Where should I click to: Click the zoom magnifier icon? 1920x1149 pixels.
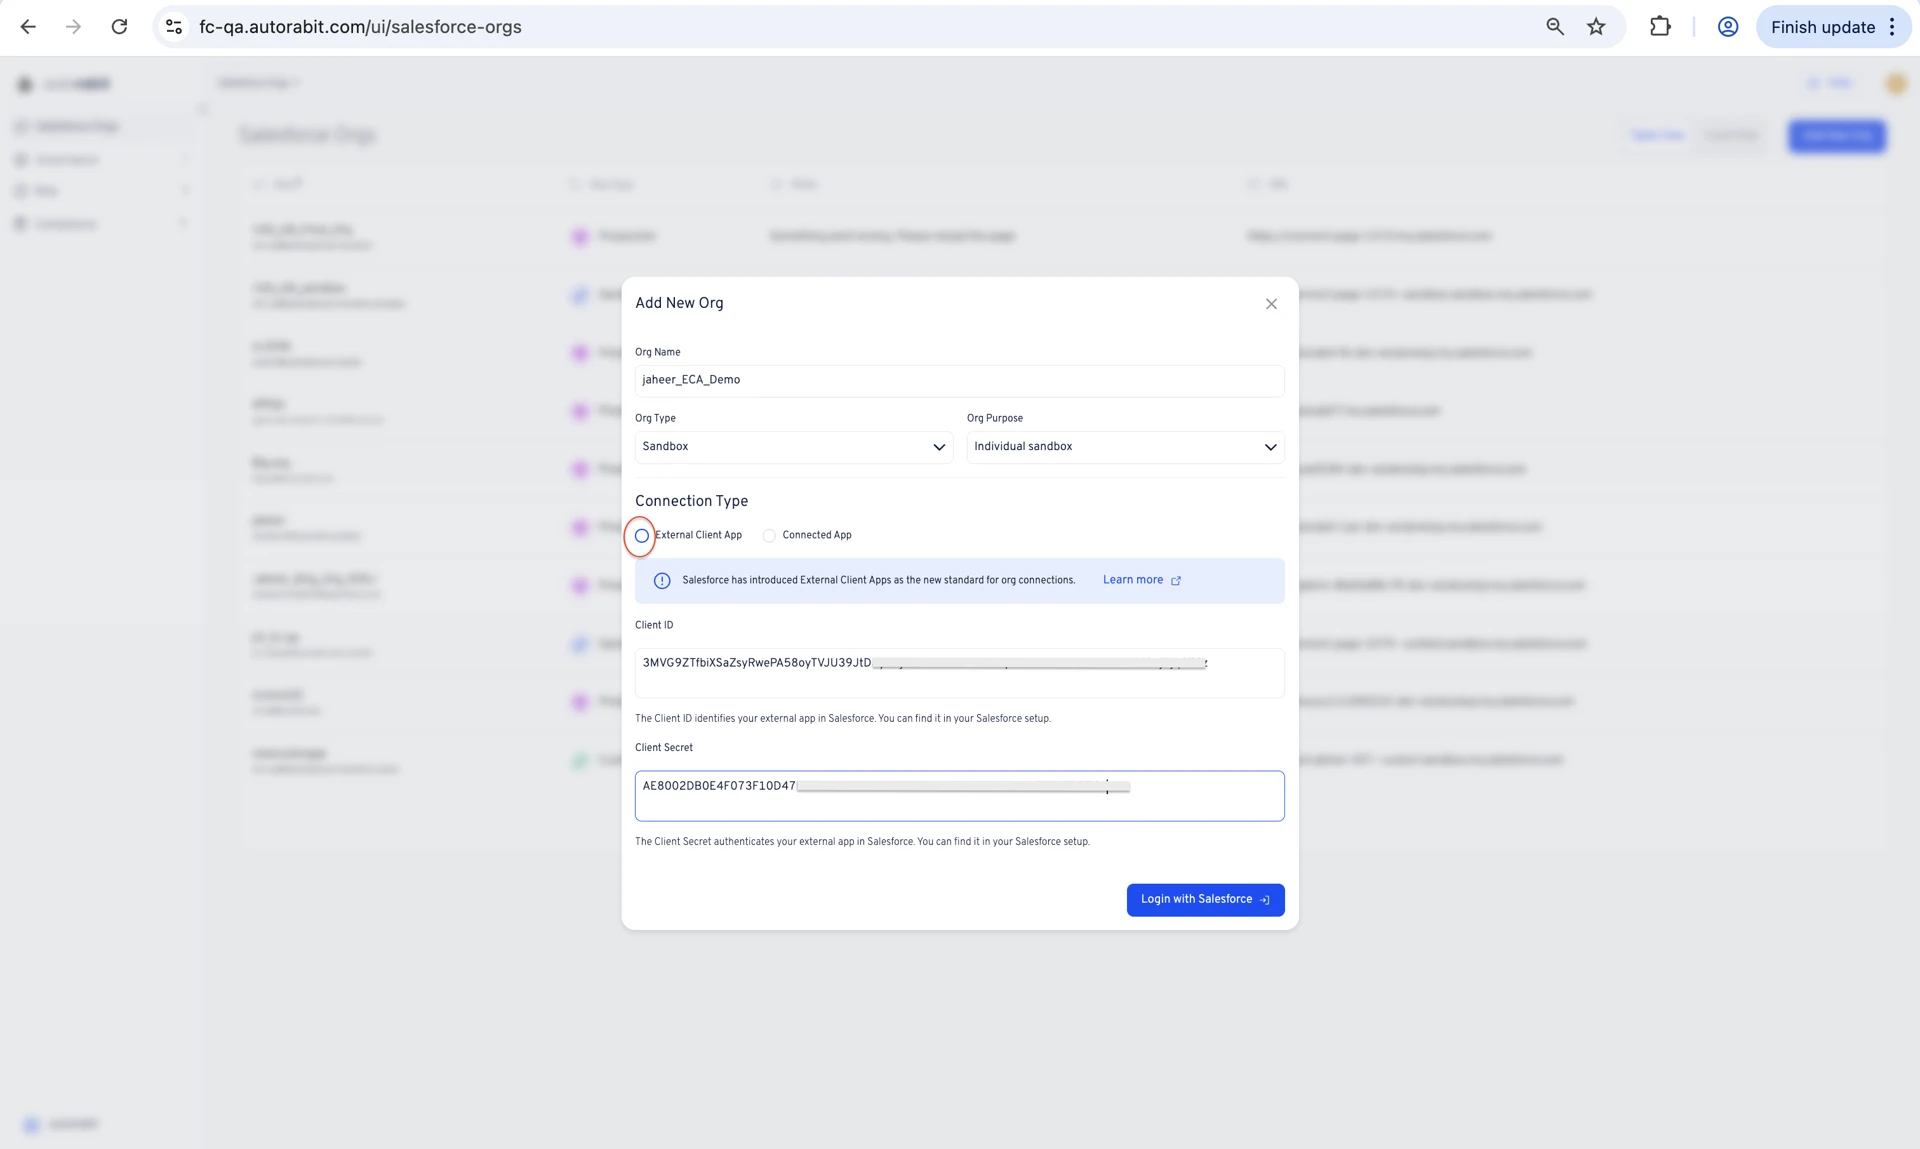pos(1554,27)
